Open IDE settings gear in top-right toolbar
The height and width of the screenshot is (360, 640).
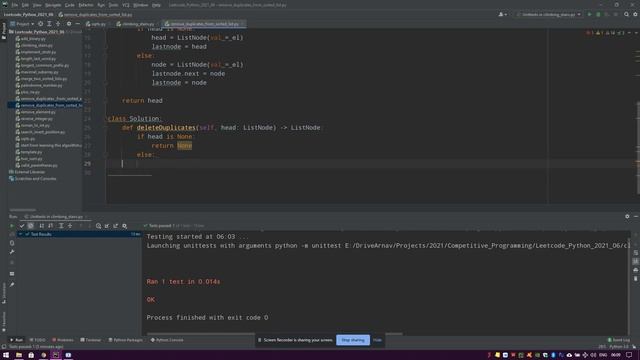point(635,14)
